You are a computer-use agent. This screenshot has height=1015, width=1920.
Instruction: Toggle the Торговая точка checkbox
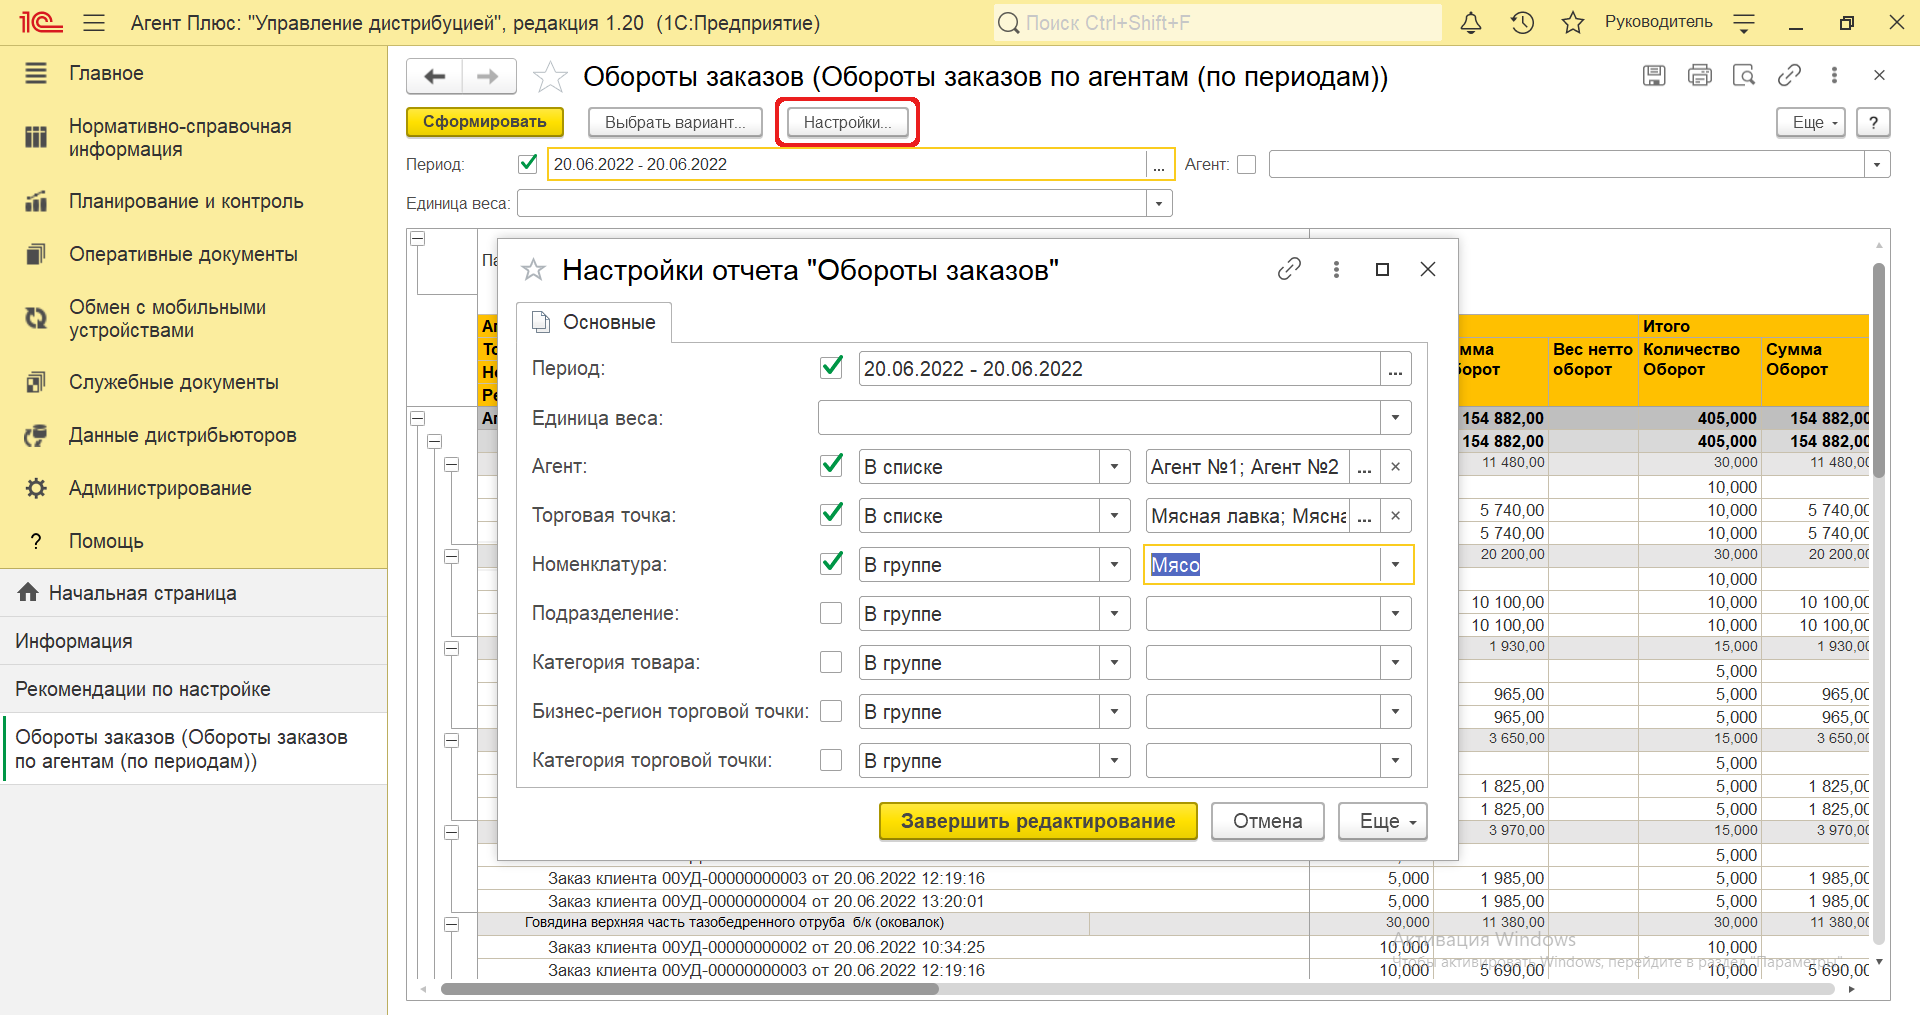(x=831, y=515)
